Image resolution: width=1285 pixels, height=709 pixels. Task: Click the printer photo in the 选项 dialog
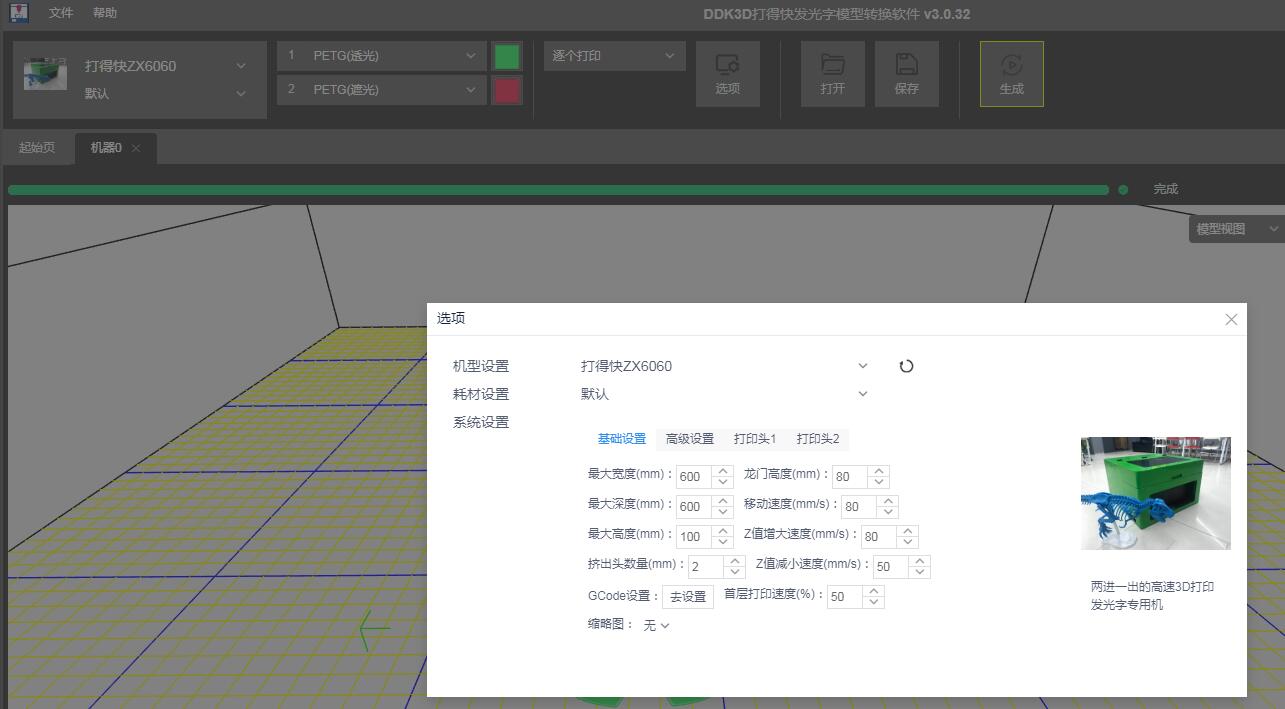pos(1156,493)
